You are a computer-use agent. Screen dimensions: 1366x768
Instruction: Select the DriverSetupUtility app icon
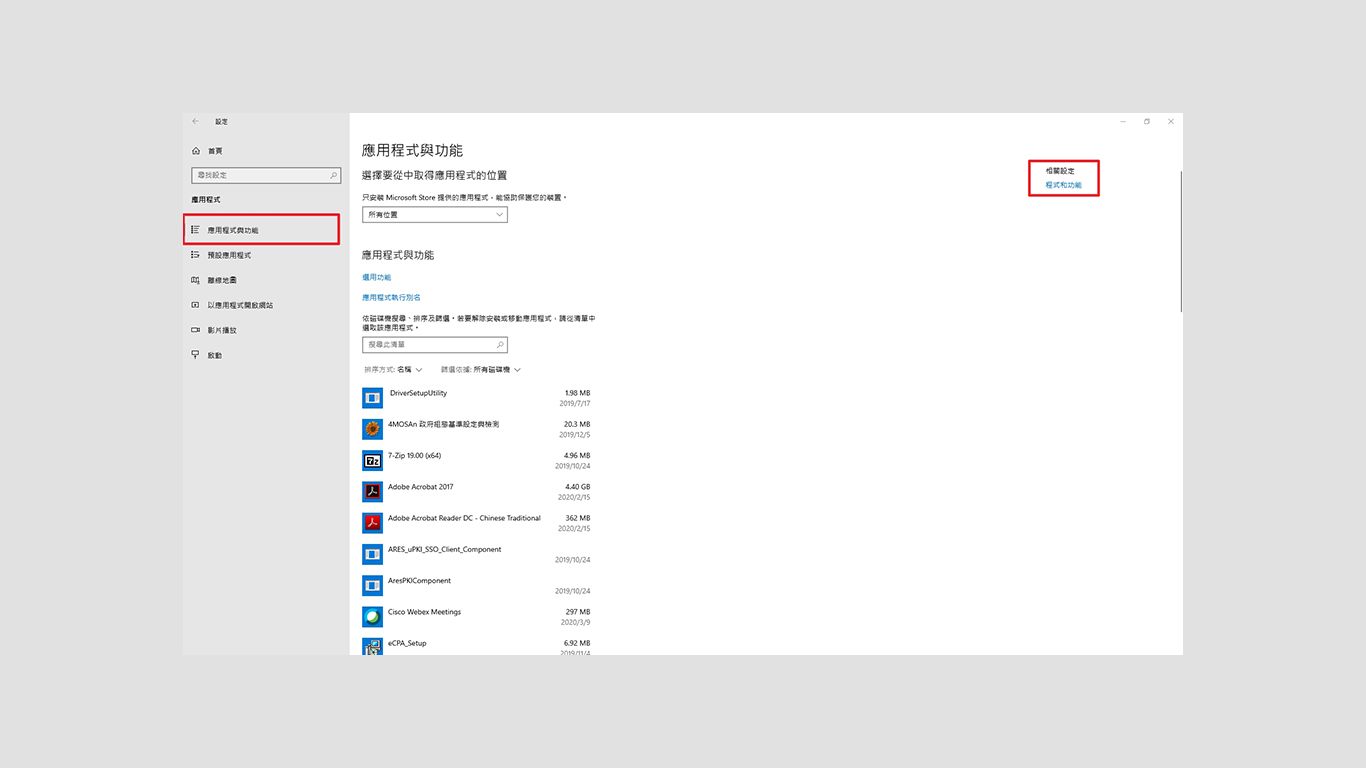tap(372, 397)
